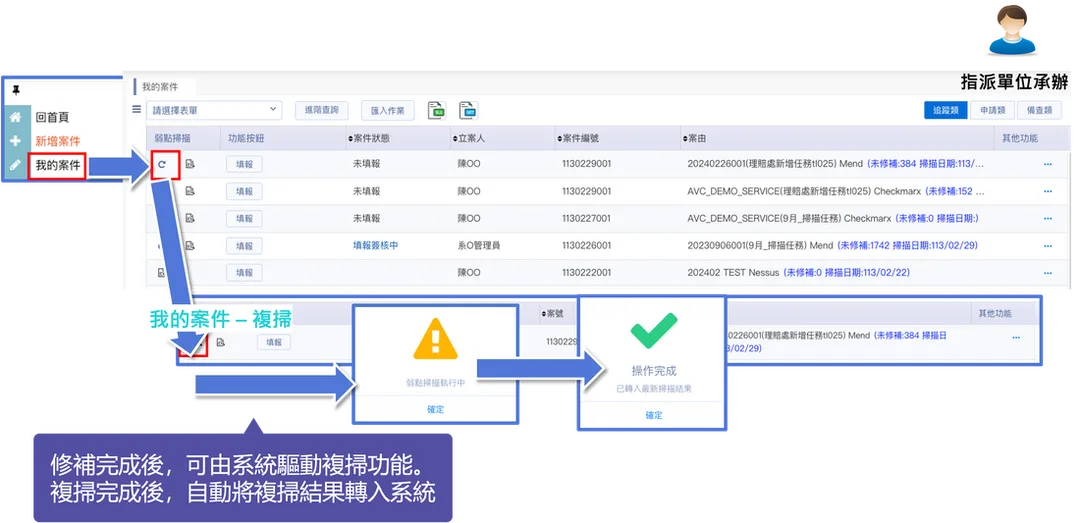Screen dimensions: 1080x523
Task: Click 填報 in the 202402 TEST Nessus row
Action: pyautogui.click(x=244, y=273)
